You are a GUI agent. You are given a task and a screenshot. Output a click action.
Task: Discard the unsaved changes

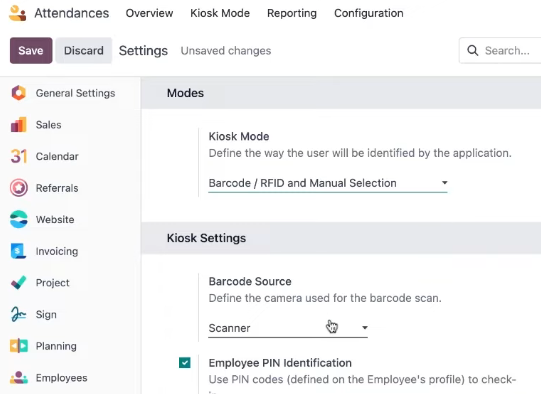point(83,50)
